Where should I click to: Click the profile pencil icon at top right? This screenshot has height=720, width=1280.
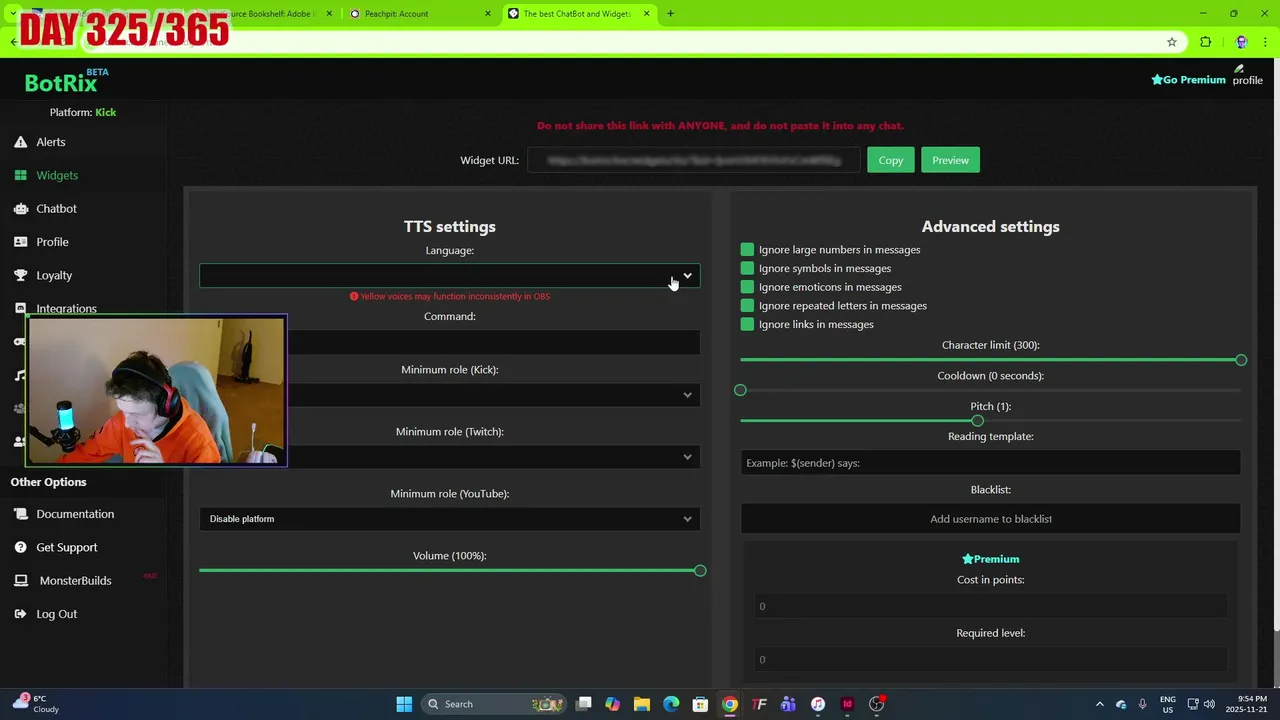1240,69
